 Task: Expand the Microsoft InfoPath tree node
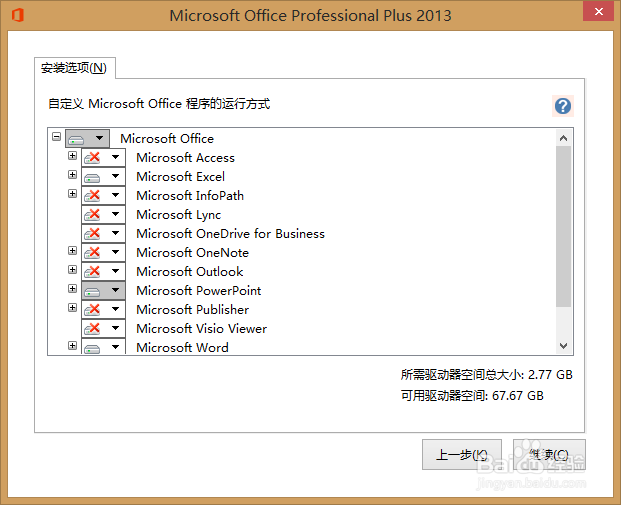pos(72,194)
